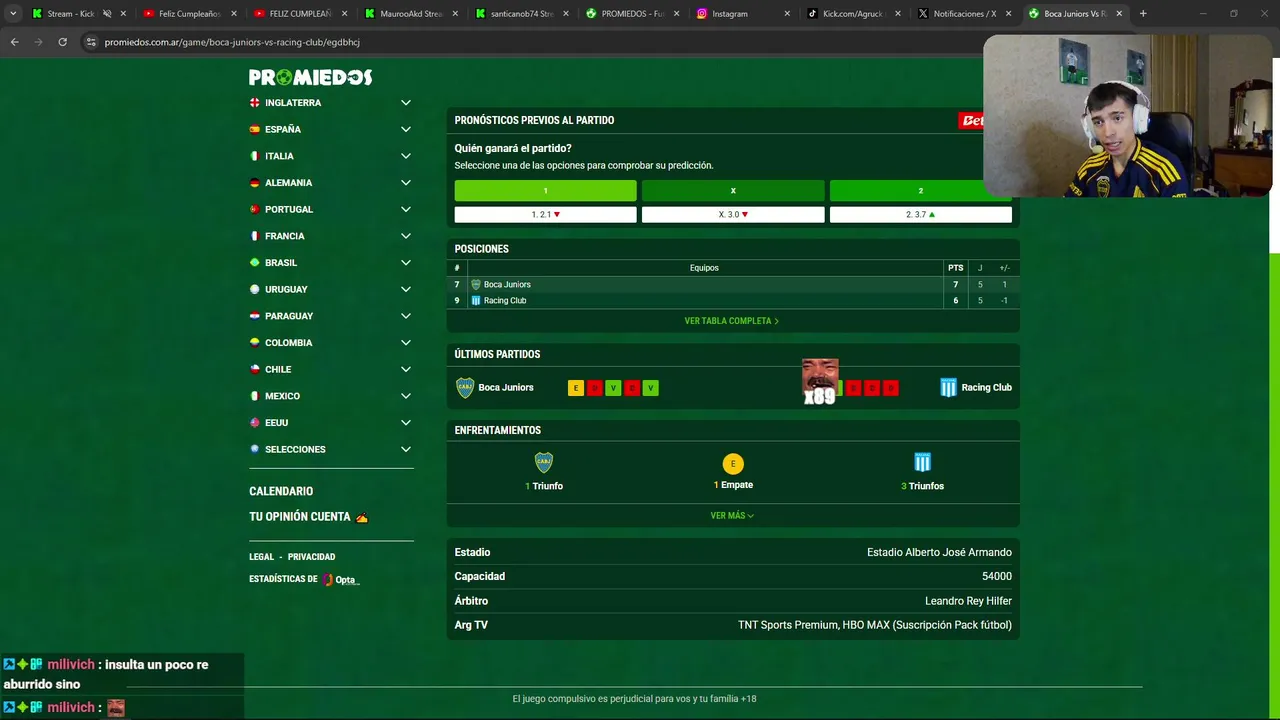
Task: Vote option X for a draw
Action: pyautogui.click(x=733, y=191)
